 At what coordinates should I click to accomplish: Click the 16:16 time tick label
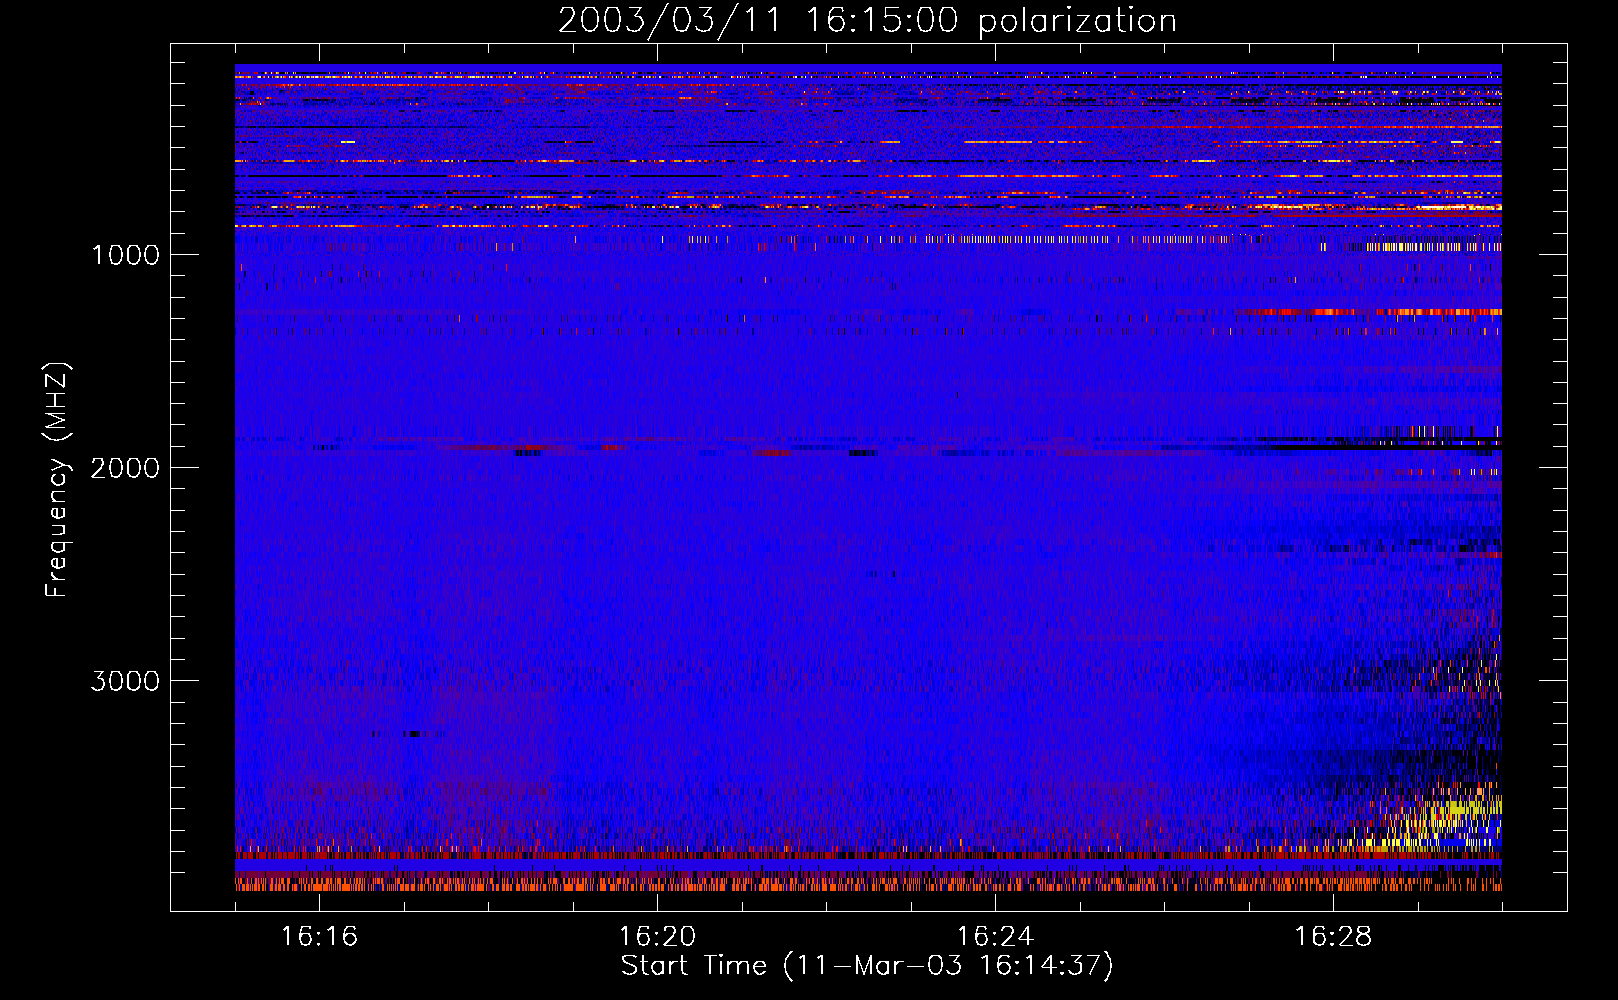click(x=319, y=937)
